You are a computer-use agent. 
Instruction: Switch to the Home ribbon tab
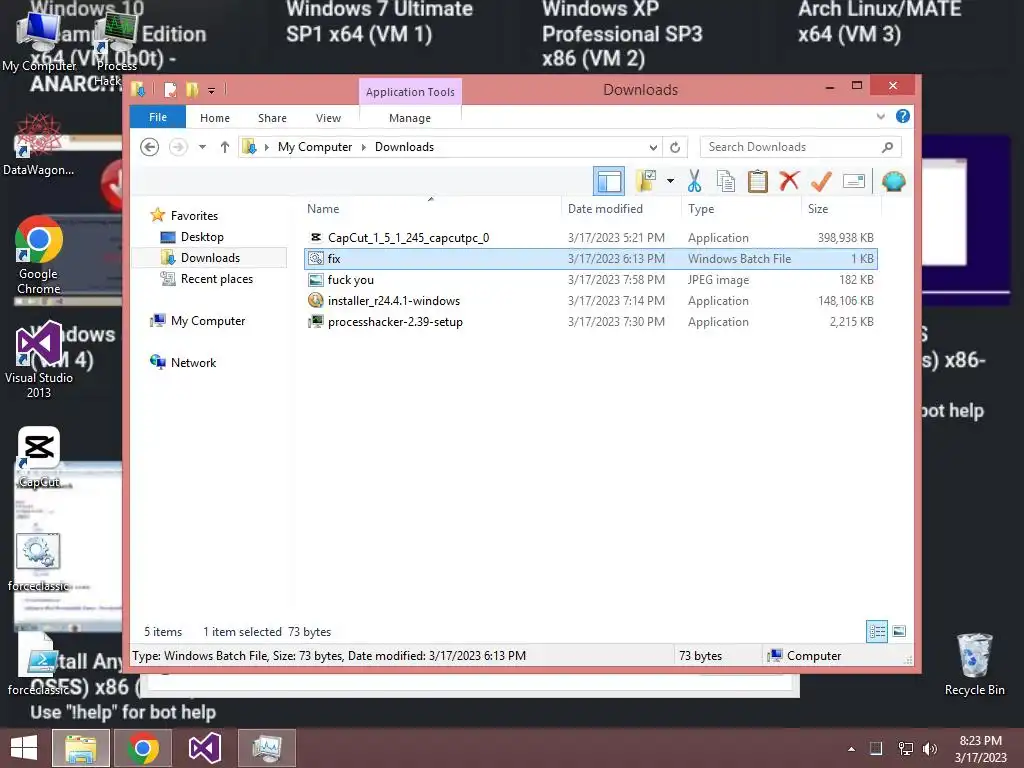pos(215,118)
